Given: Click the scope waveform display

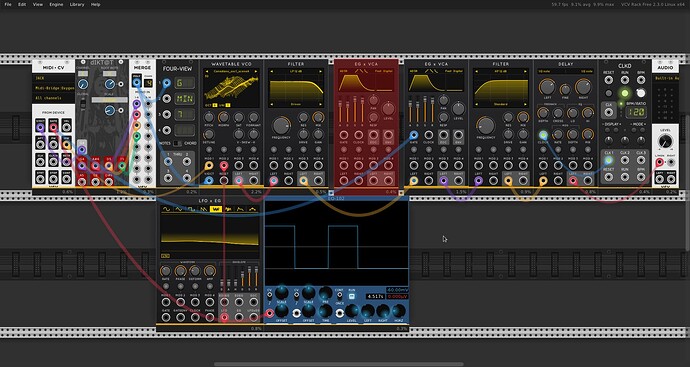Looking at the screenshot, I should [x=336, y=243].
